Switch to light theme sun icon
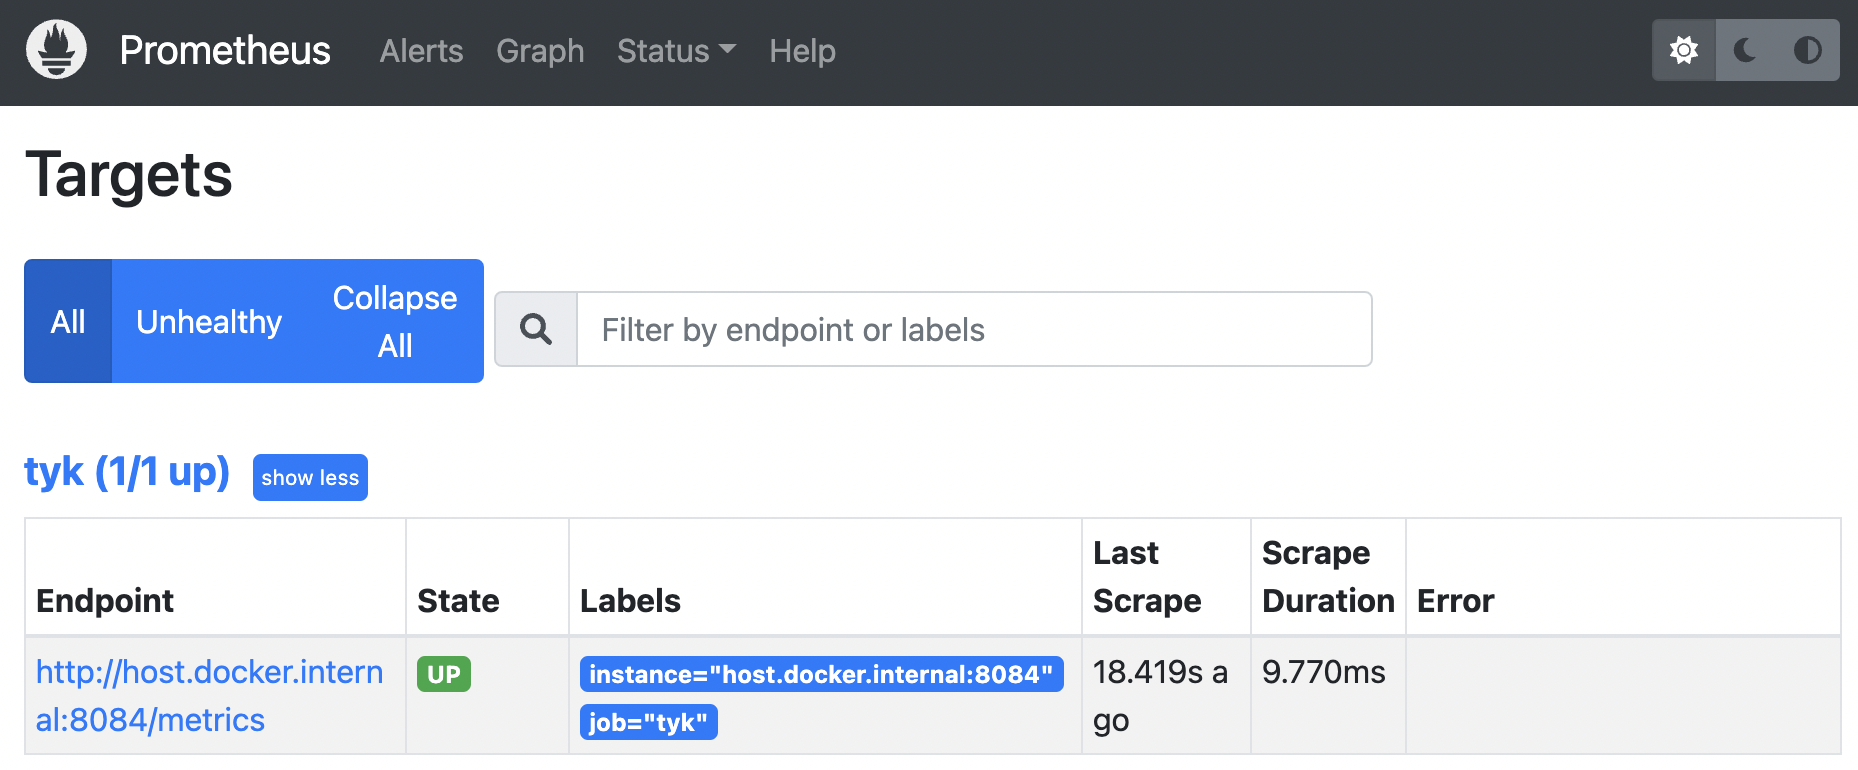The width and height of the screenshot is (1858, 770). click(x=1684, y=50)
